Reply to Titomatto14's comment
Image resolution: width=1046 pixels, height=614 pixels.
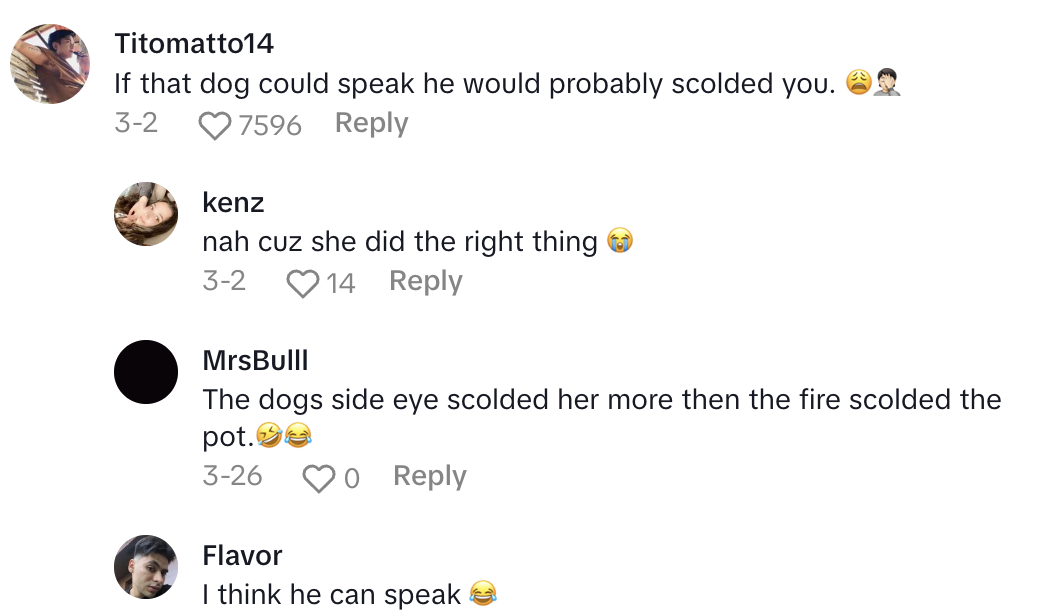pyautogui.click(x=371, y=123)
